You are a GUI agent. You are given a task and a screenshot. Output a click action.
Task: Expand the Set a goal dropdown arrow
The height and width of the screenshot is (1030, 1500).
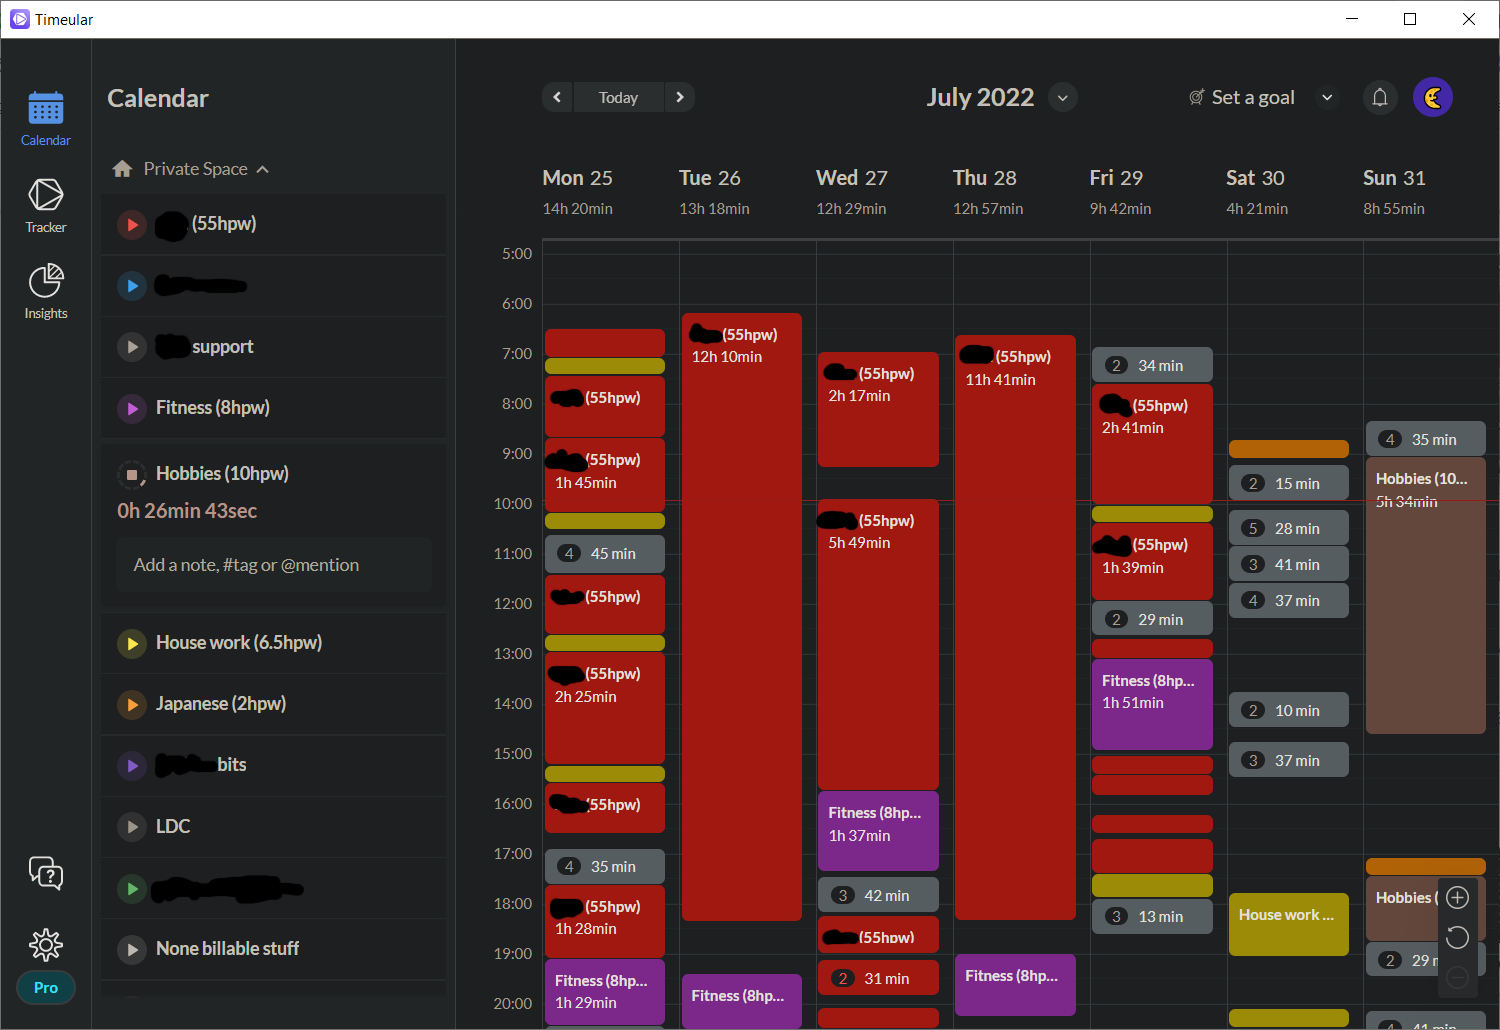coord(1327,97)
